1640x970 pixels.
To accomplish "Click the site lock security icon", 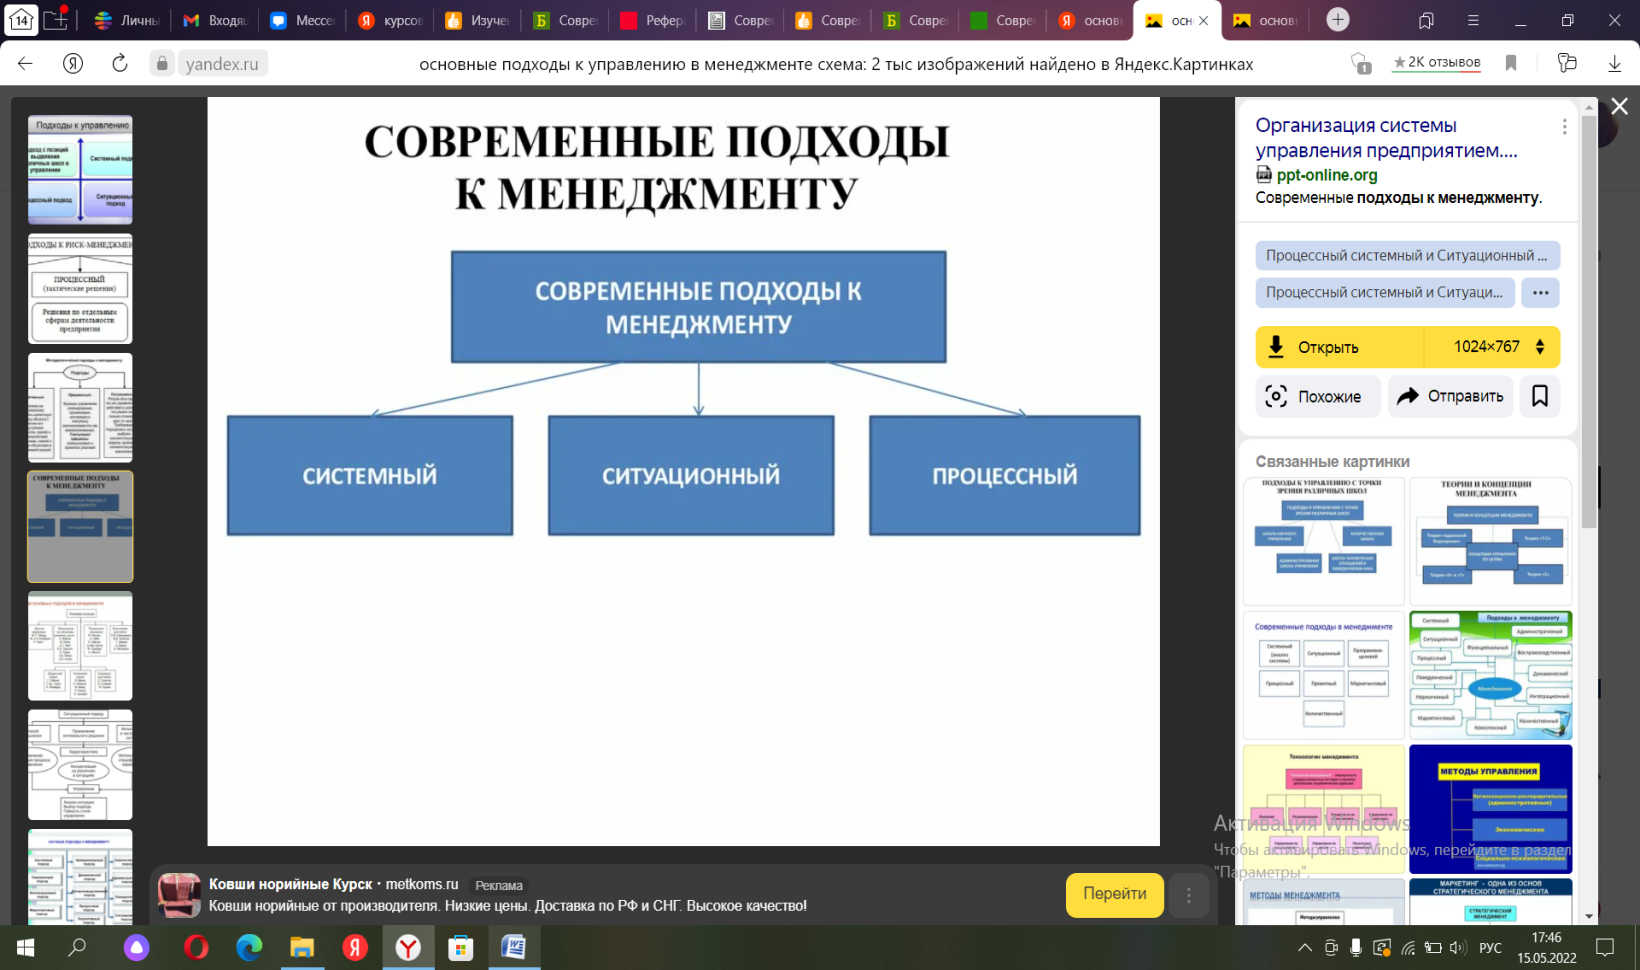I will click(162, 63).
